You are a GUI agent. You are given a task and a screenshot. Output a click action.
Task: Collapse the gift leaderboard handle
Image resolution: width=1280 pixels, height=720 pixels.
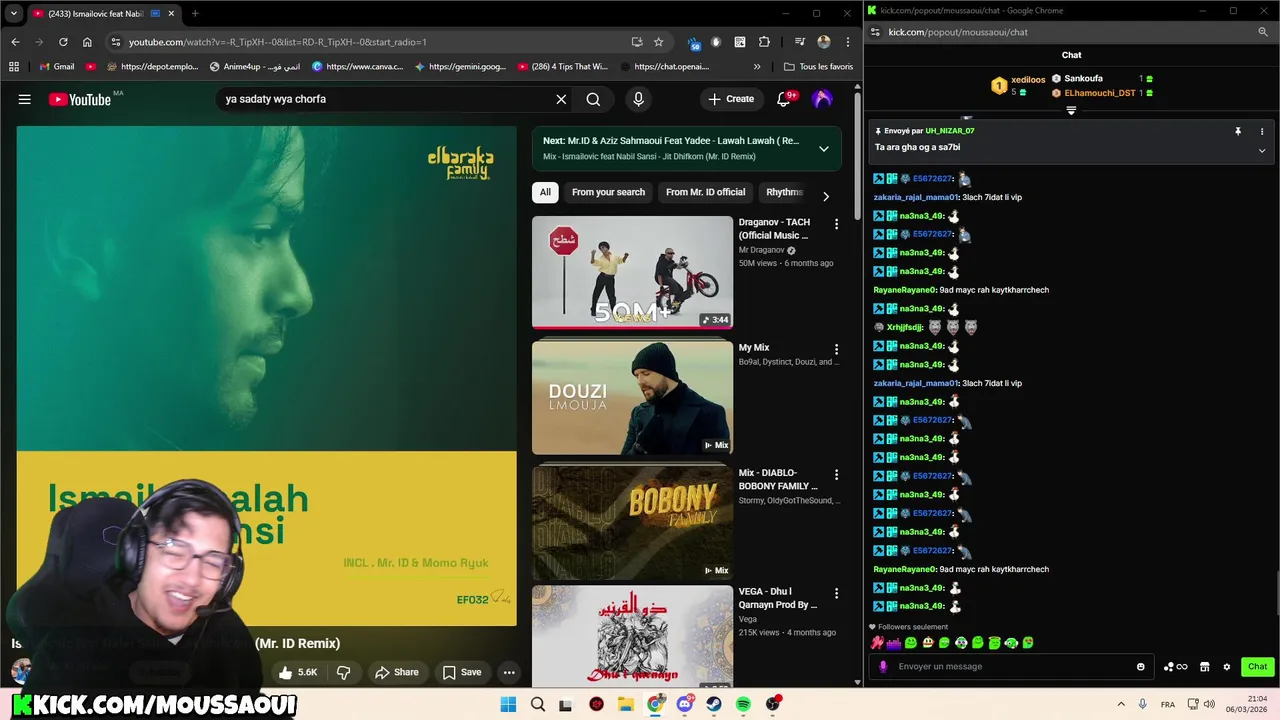[1071, 111]
